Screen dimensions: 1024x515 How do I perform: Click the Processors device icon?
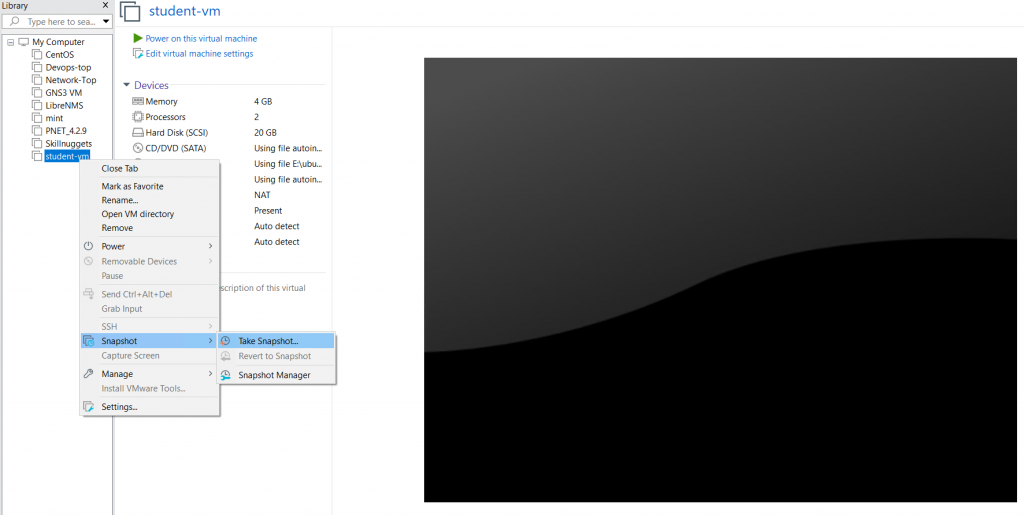tap(138, 117)
